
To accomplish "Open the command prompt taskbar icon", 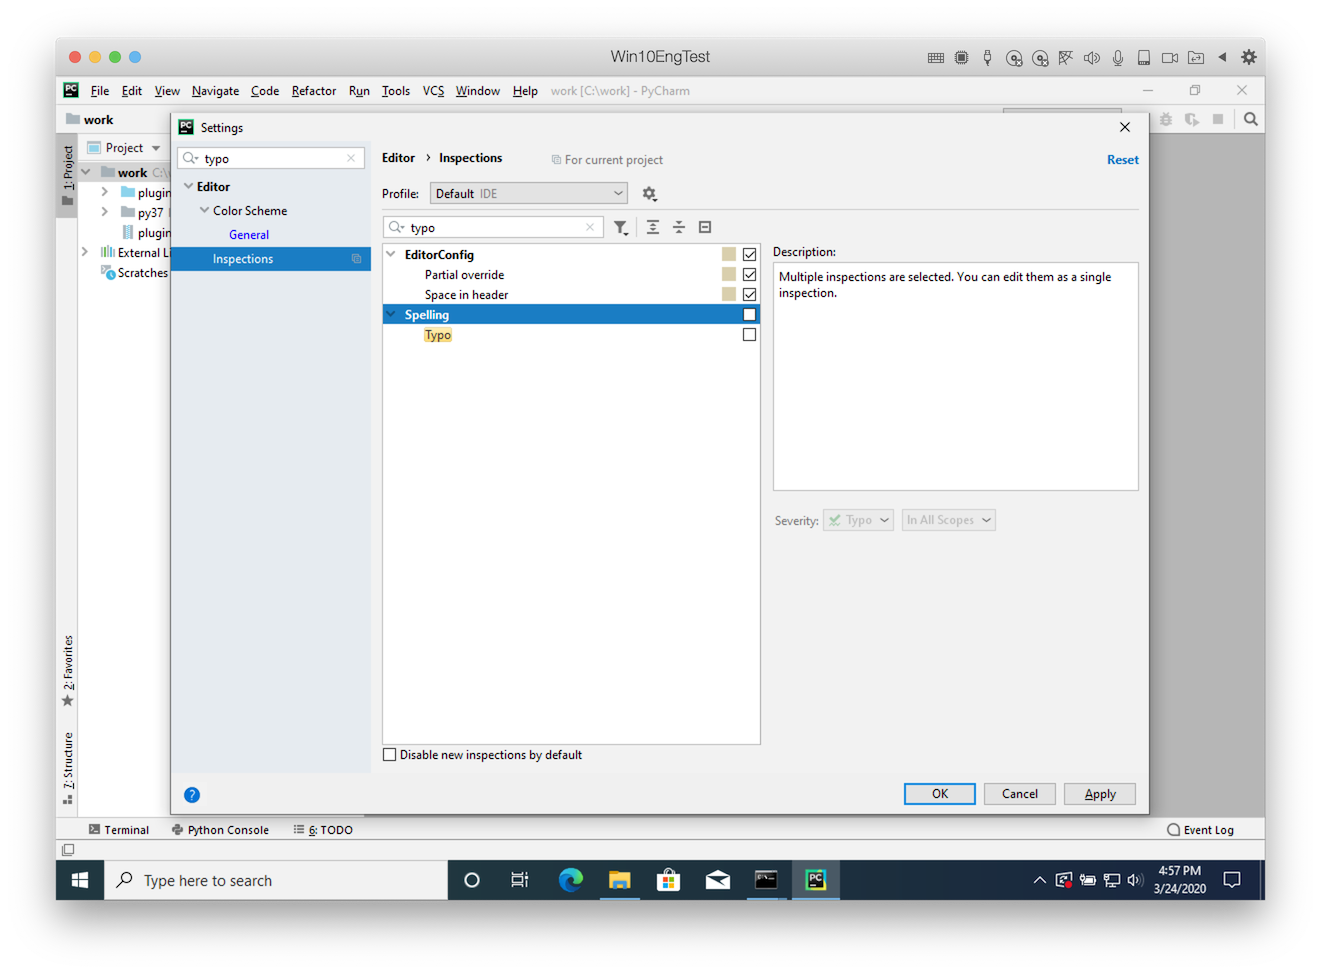I will 766,880.
